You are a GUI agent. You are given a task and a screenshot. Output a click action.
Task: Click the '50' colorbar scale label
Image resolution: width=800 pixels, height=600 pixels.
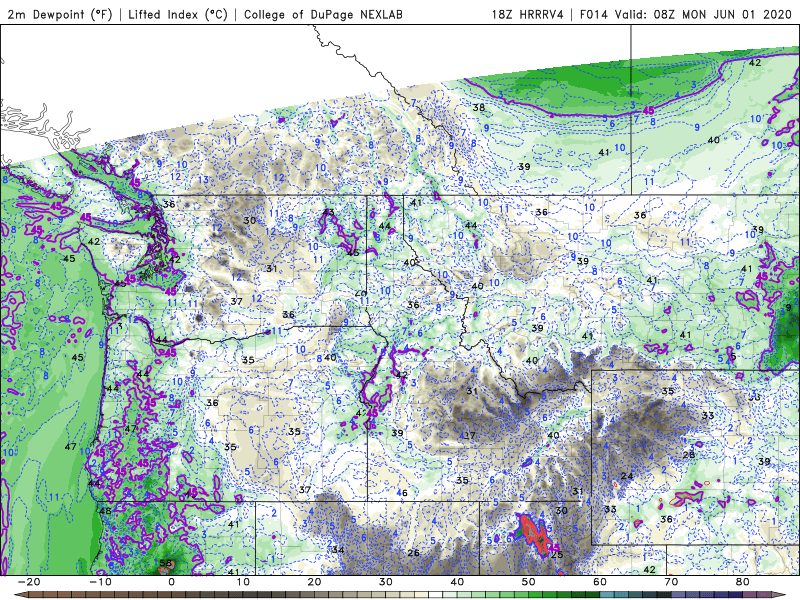529,582
